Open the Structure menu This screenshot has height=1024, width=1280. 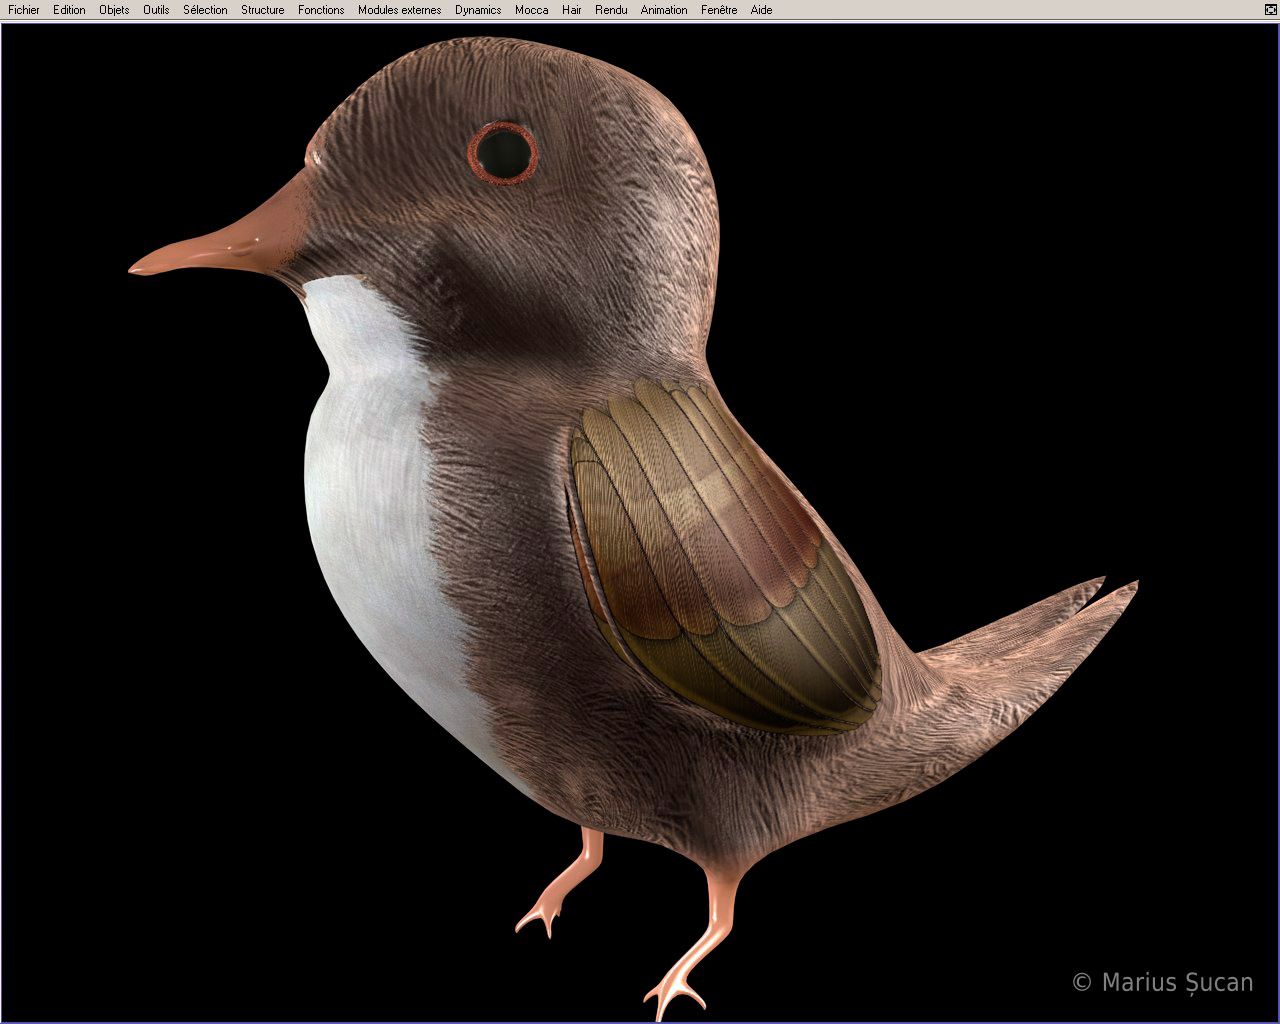[262, 10]
